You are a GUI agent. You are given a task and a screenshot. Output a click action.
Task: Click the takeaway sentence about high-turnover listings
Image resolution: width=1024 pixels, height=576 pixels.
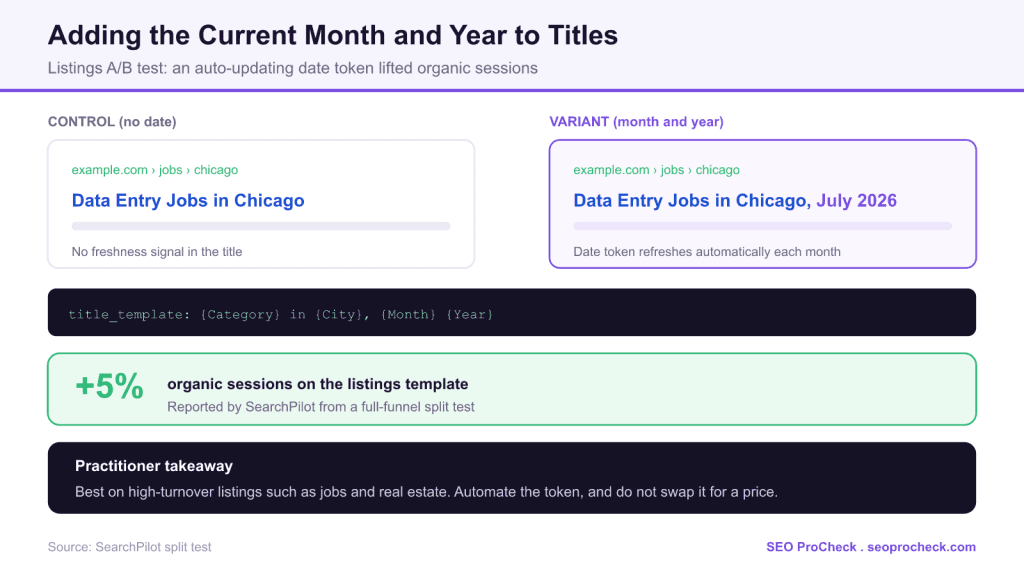point(426,492)
